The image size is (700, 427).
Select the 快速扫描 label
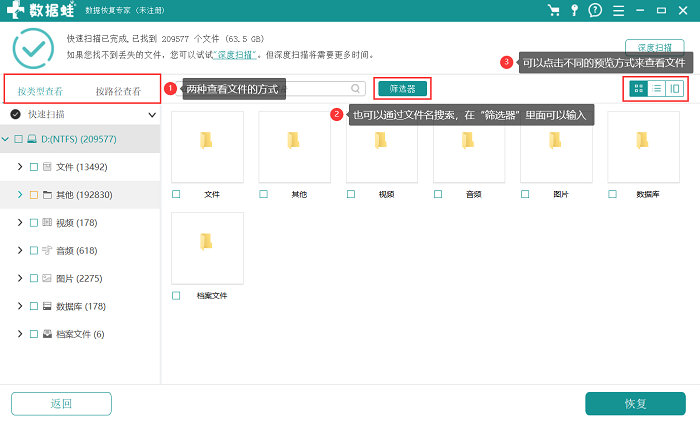tap(46, 114)
